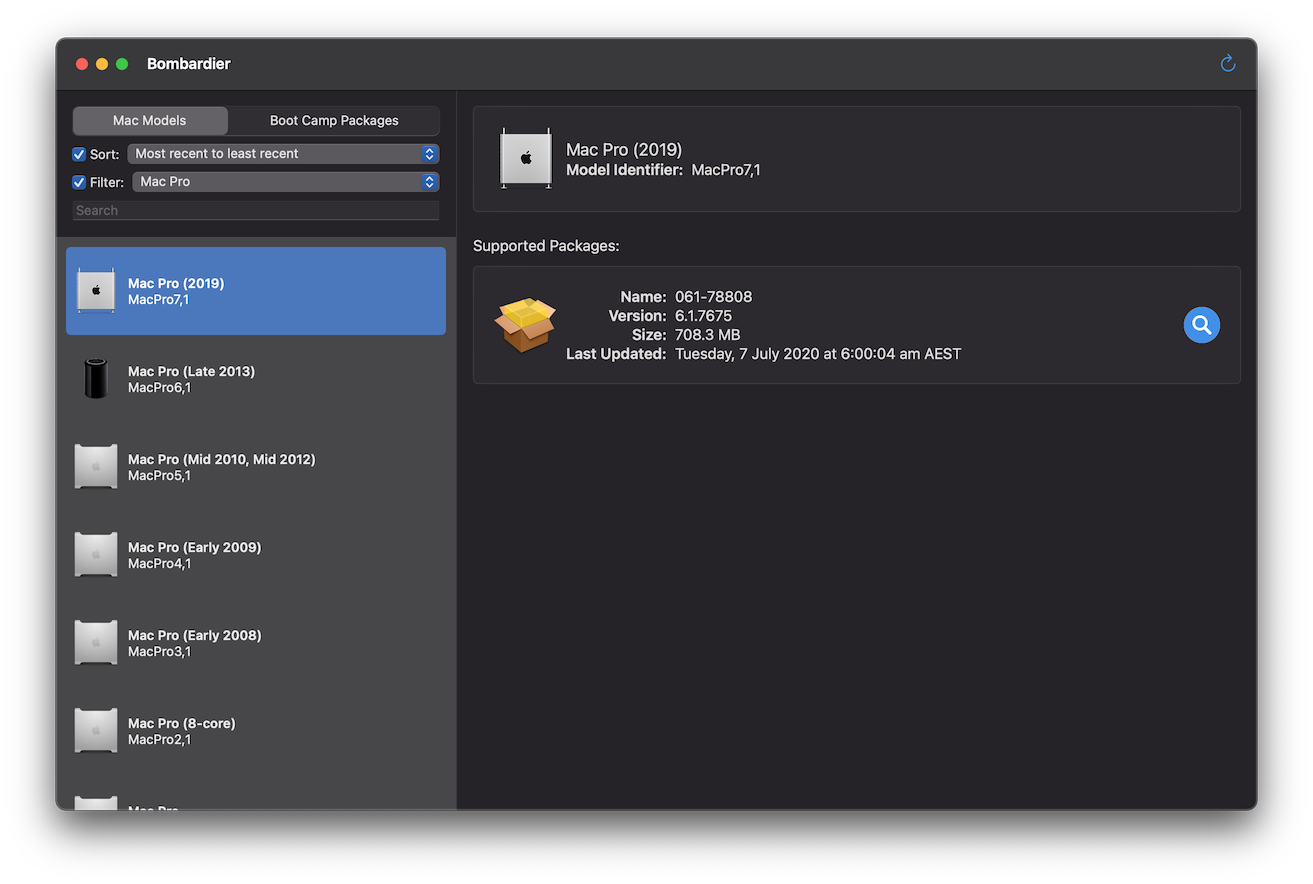Click the version value 6.1.7675
This screenshot has width=1313, height=884.
pyautogui.click(x=703, y=316)
